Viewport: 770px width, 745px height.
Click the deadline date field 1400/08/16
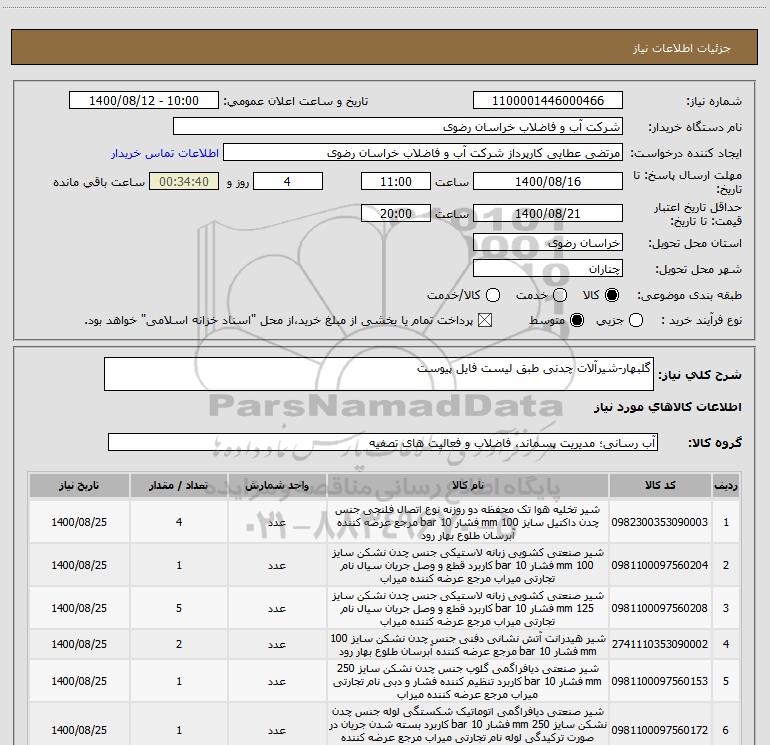[548, 181]
